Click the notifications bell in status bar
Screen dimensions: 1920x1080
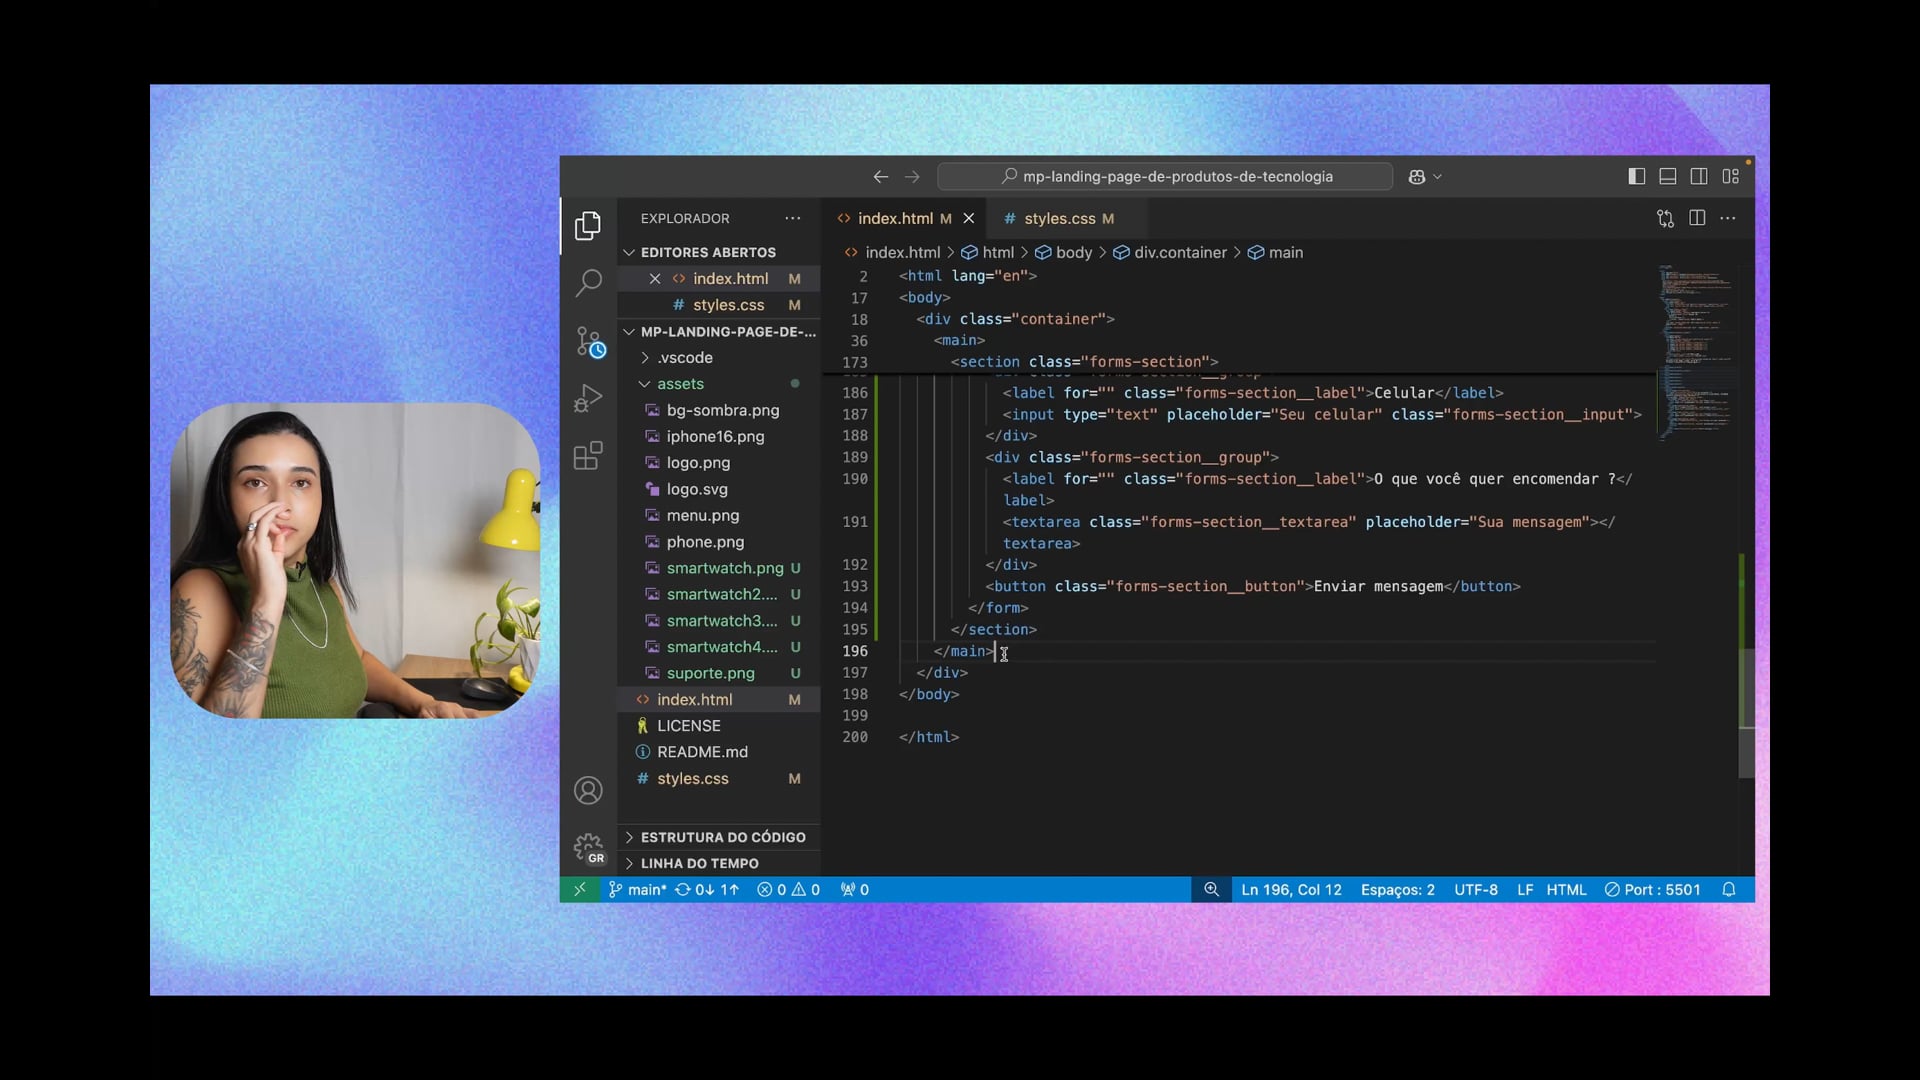pyautogui.click(x=1728, y=889)
